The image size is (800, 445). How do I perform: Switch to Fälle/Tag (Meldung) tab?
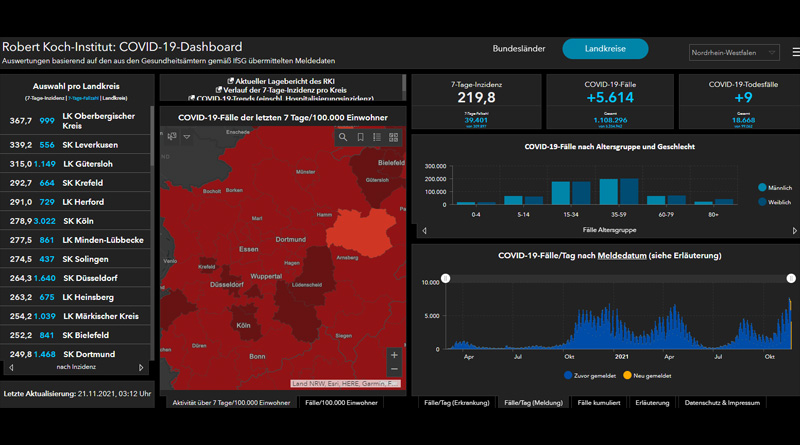click(x=534, y=403)
